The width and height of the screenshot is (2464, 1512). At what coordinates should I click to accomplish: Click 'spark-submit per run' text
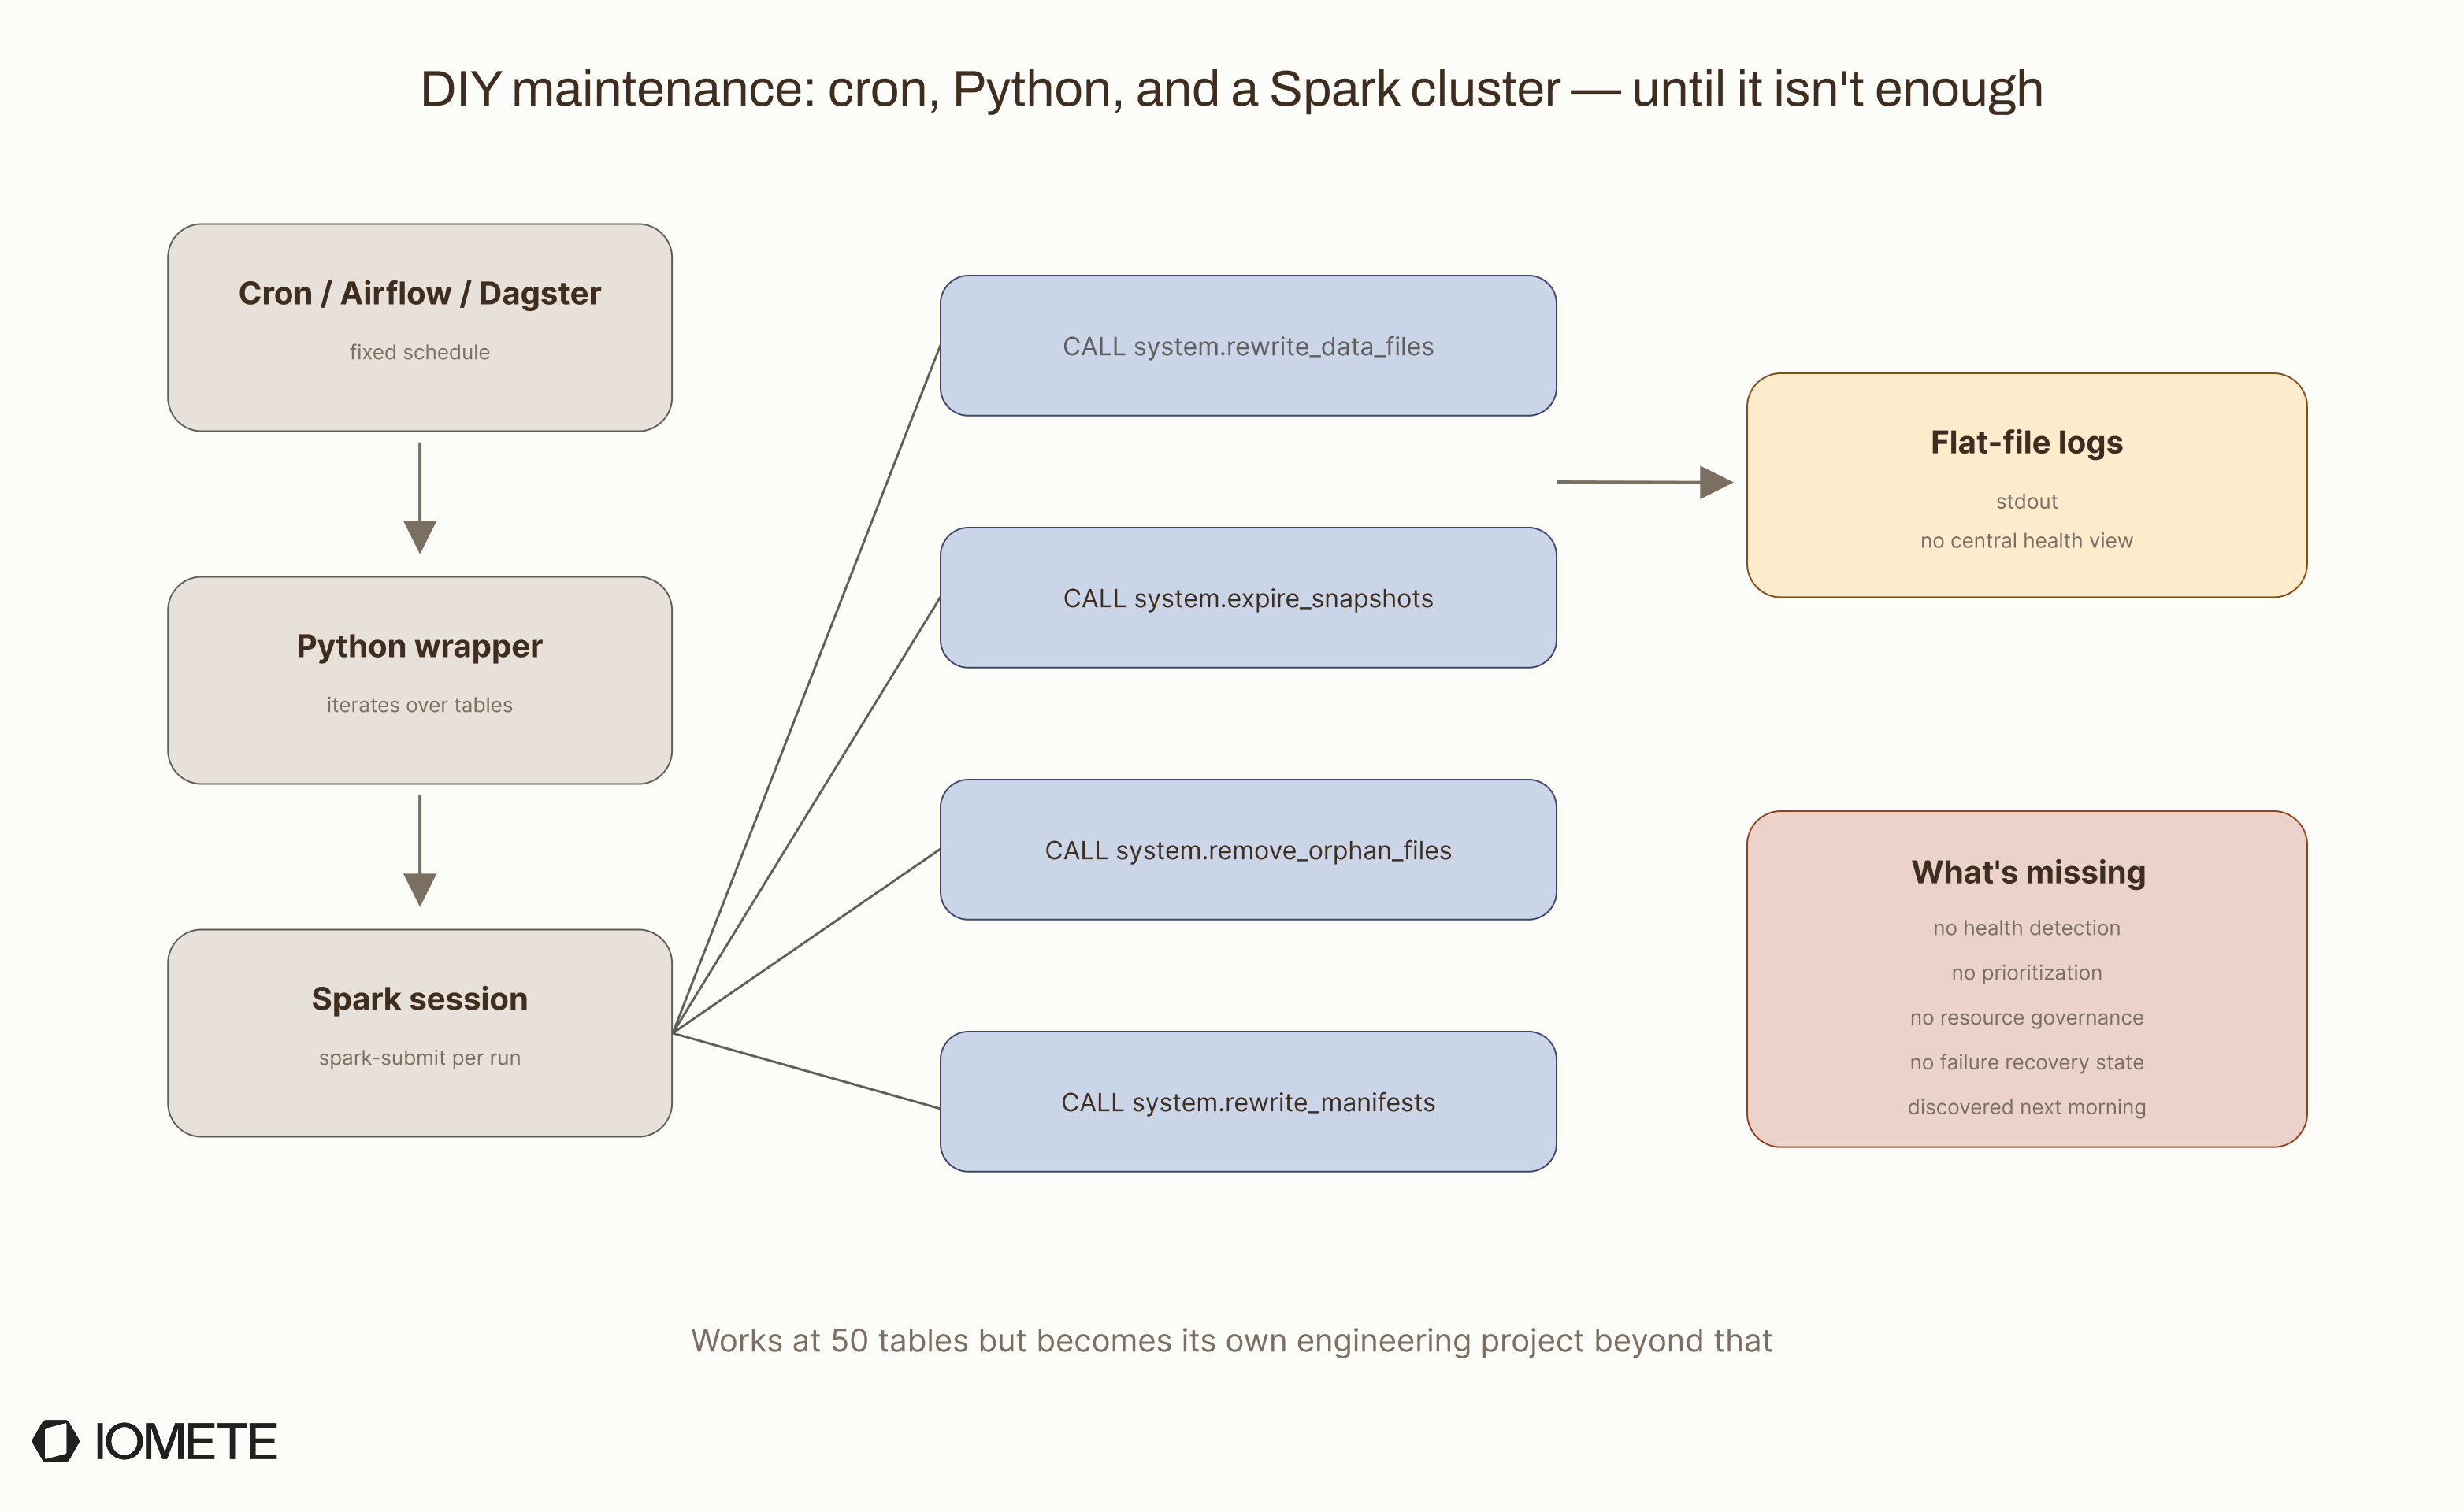(420, 1058)
